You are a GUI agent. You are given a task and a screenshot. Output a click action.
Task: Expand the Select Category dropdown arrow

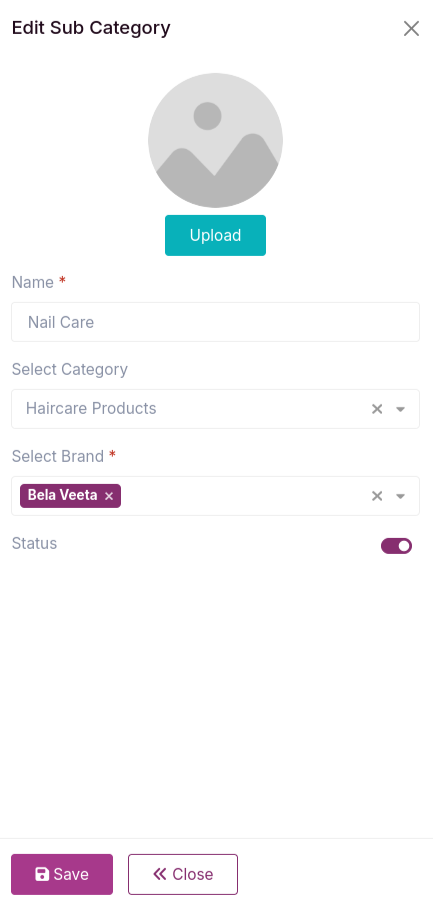tap(400, 409)
